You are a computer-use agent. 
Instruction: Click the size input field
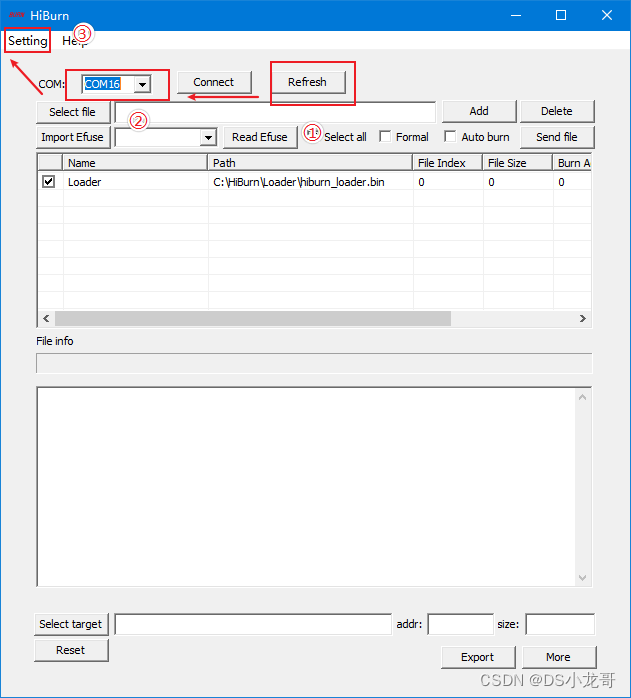[560, 625]
